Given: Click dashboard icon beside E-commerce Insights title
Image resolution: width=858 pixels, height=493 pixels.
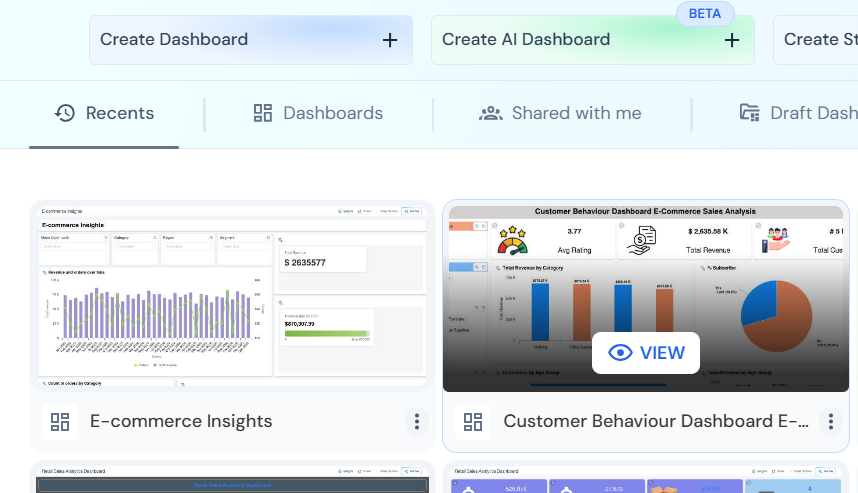Looking at the screenshot, I should 60,421.
